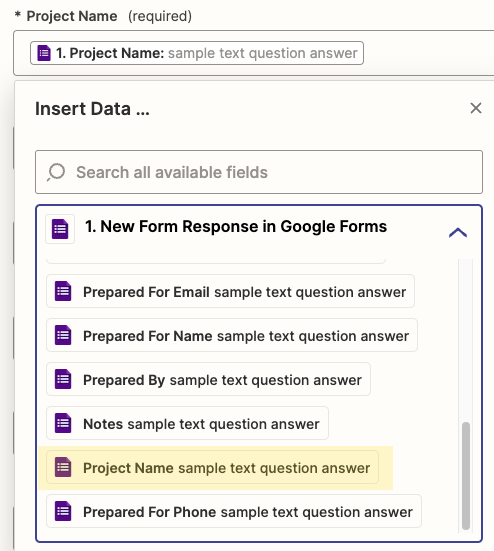Viewport: 494px width, 551px height.
Task: Click the Forms icon beside Prepared By
Action: [x=63, y=379]
